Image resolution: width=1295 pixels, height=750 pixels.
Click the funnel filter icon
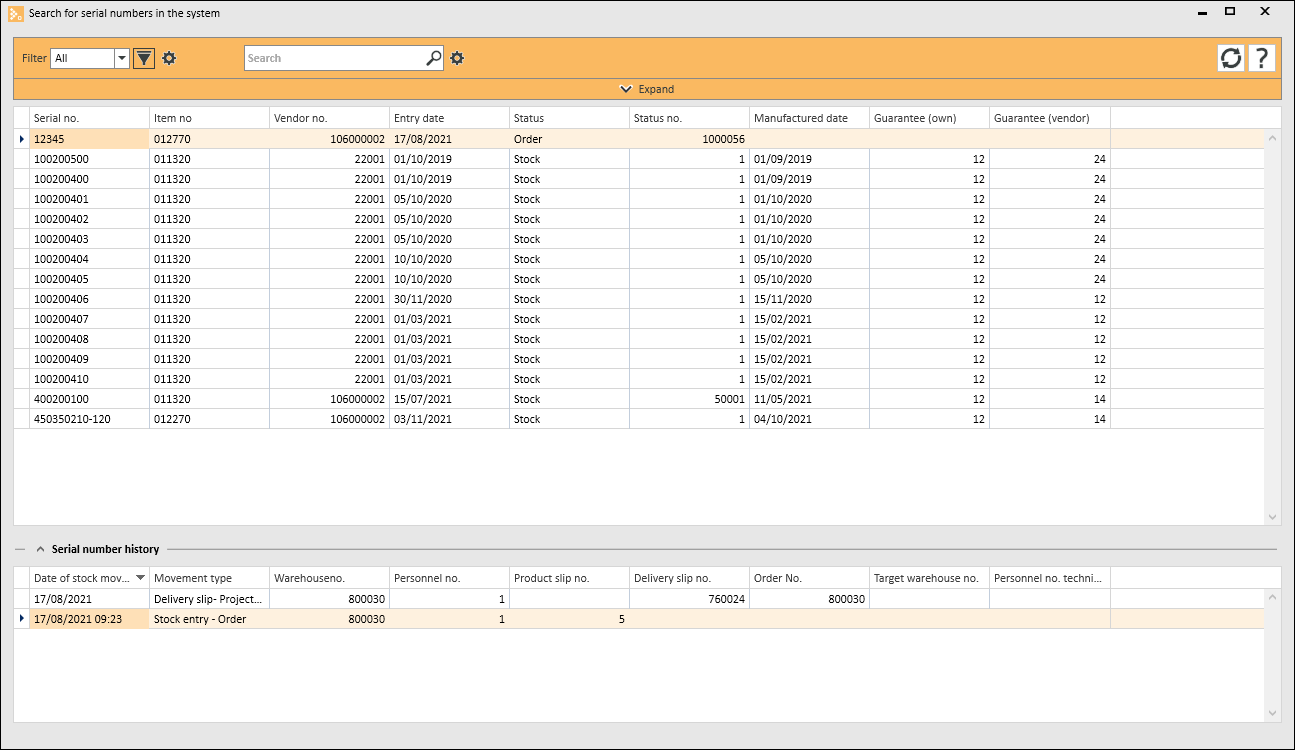click(144, 58)
